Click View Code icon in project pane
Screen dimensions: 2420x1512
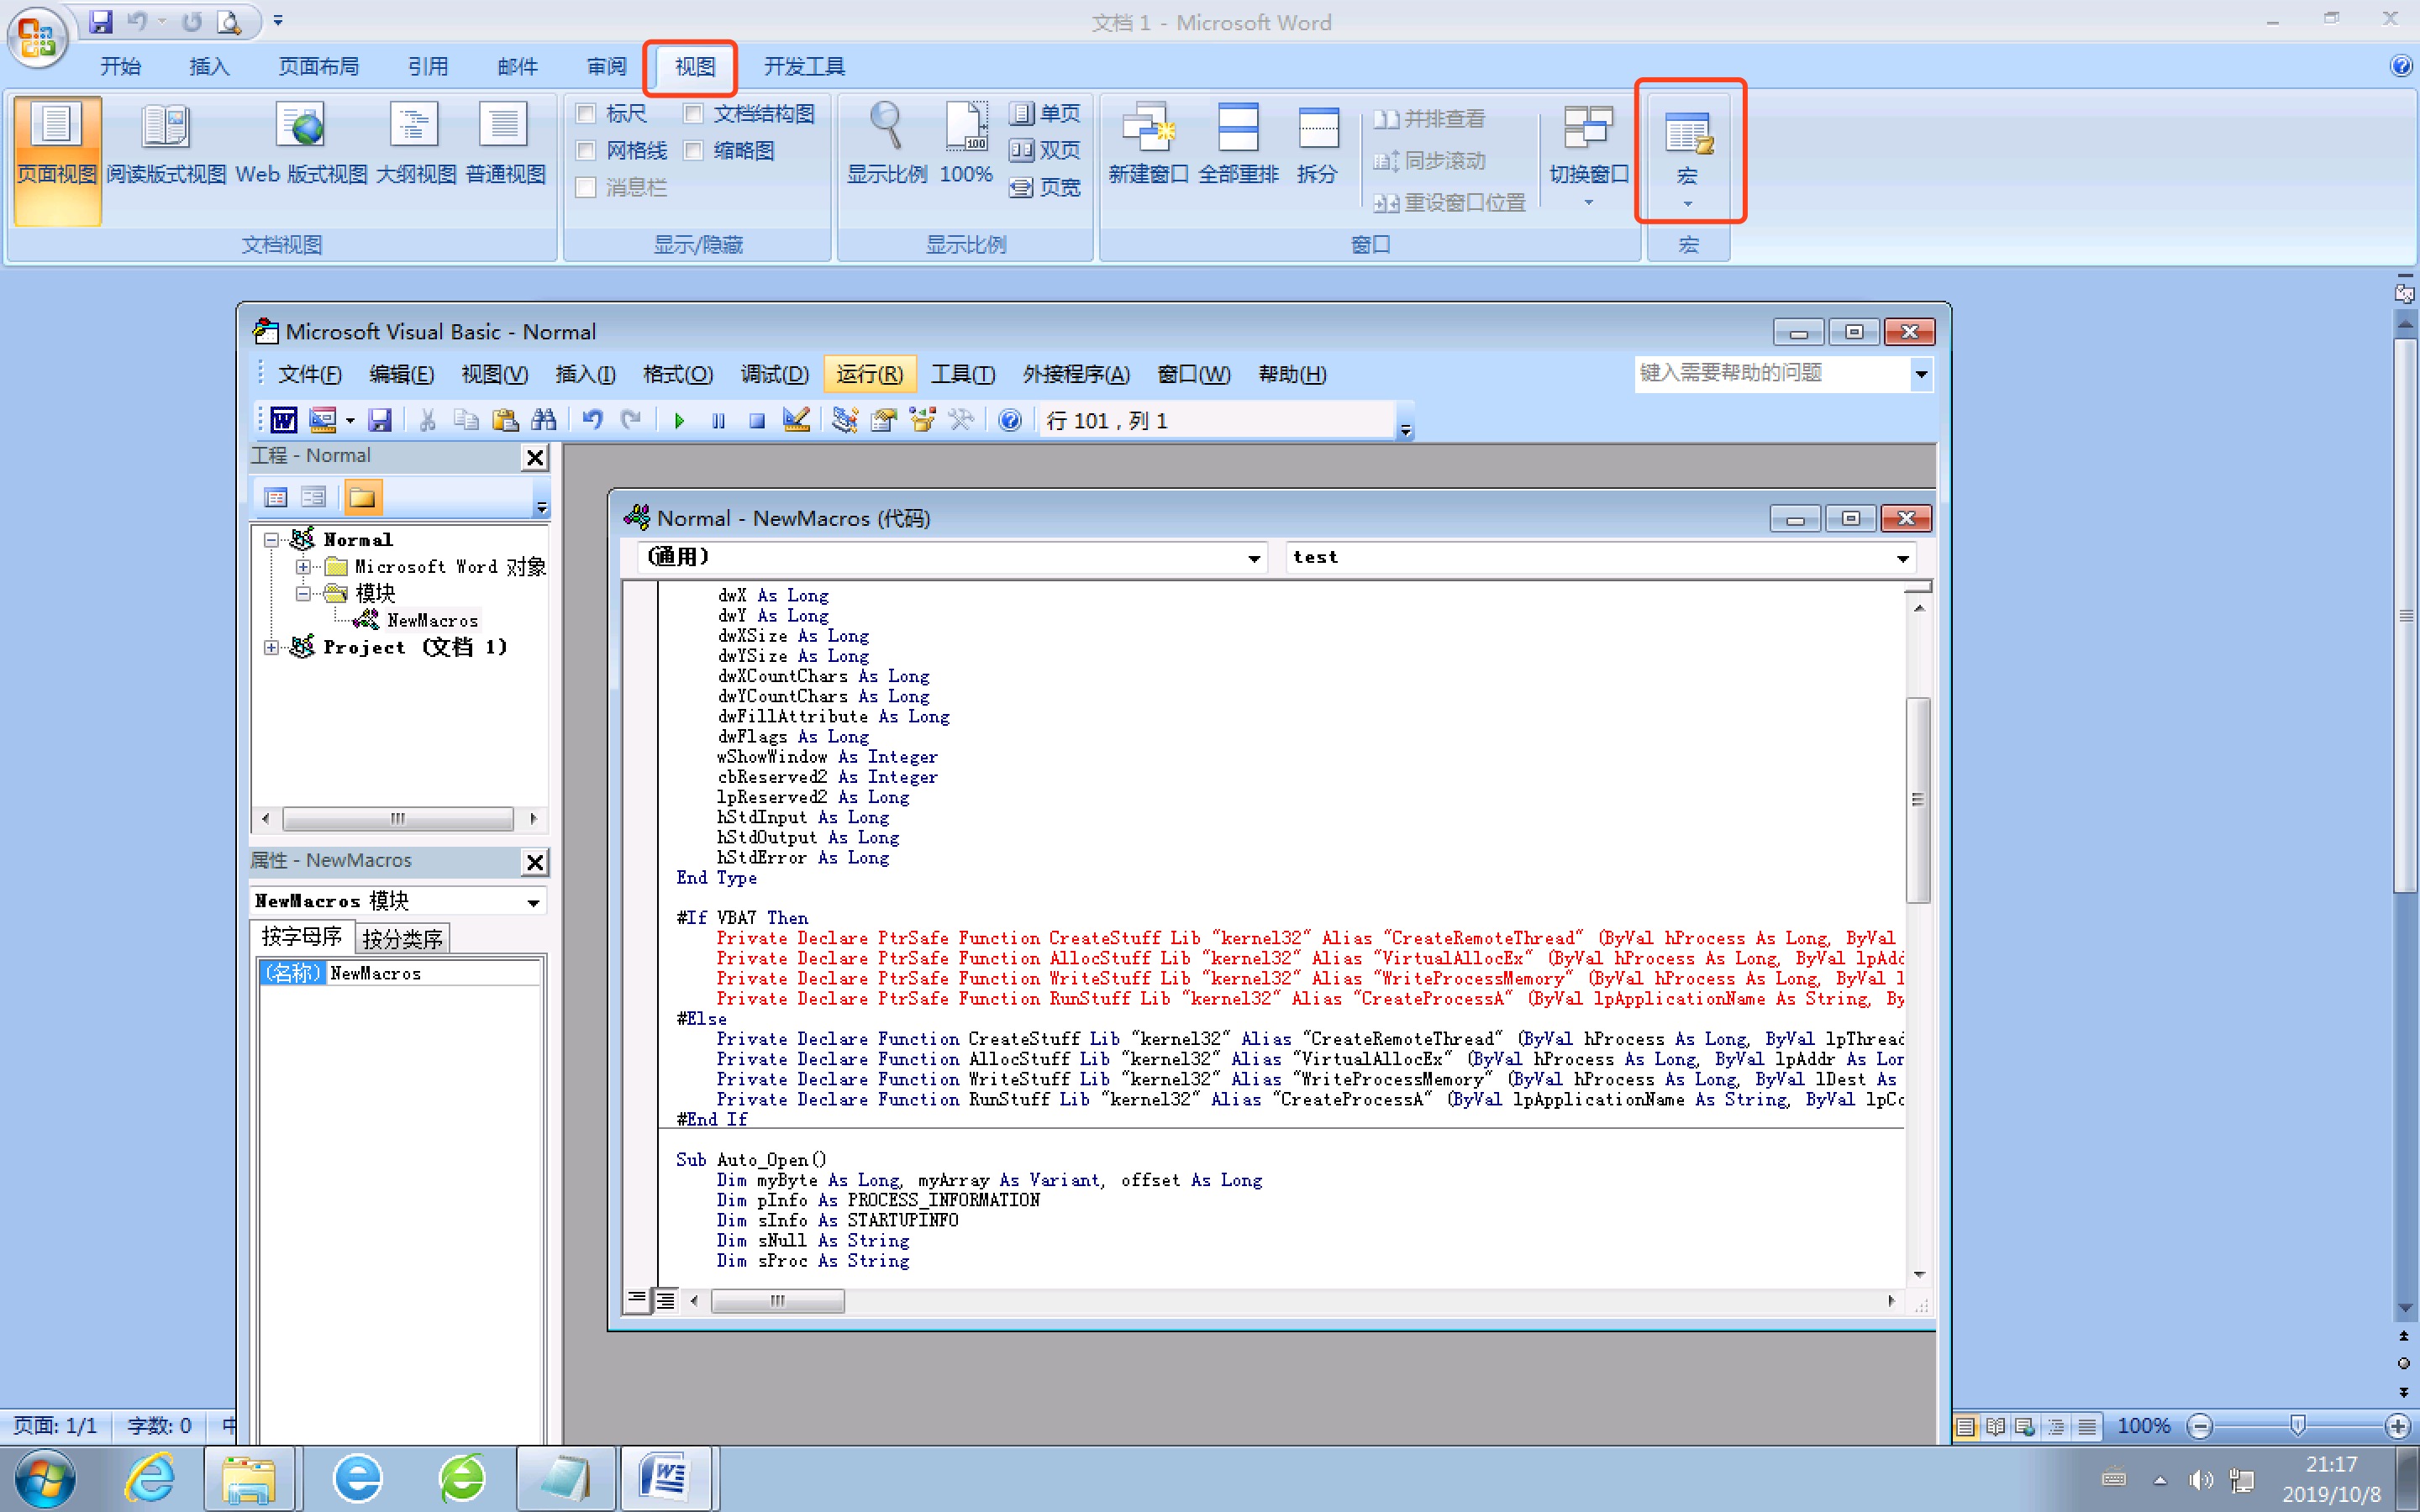276,497
